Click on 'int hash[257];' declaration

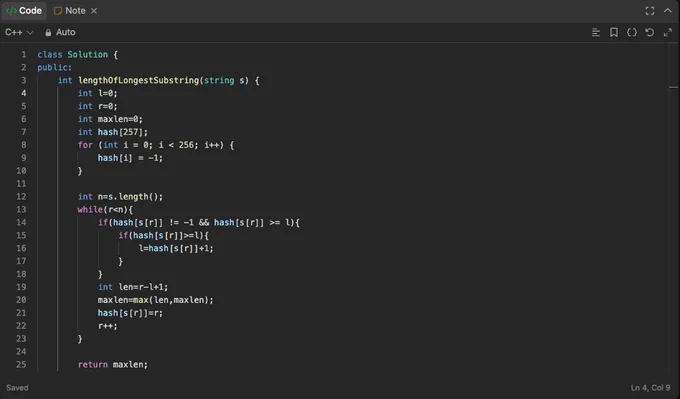pyautogui.click(x=113, y=132)
